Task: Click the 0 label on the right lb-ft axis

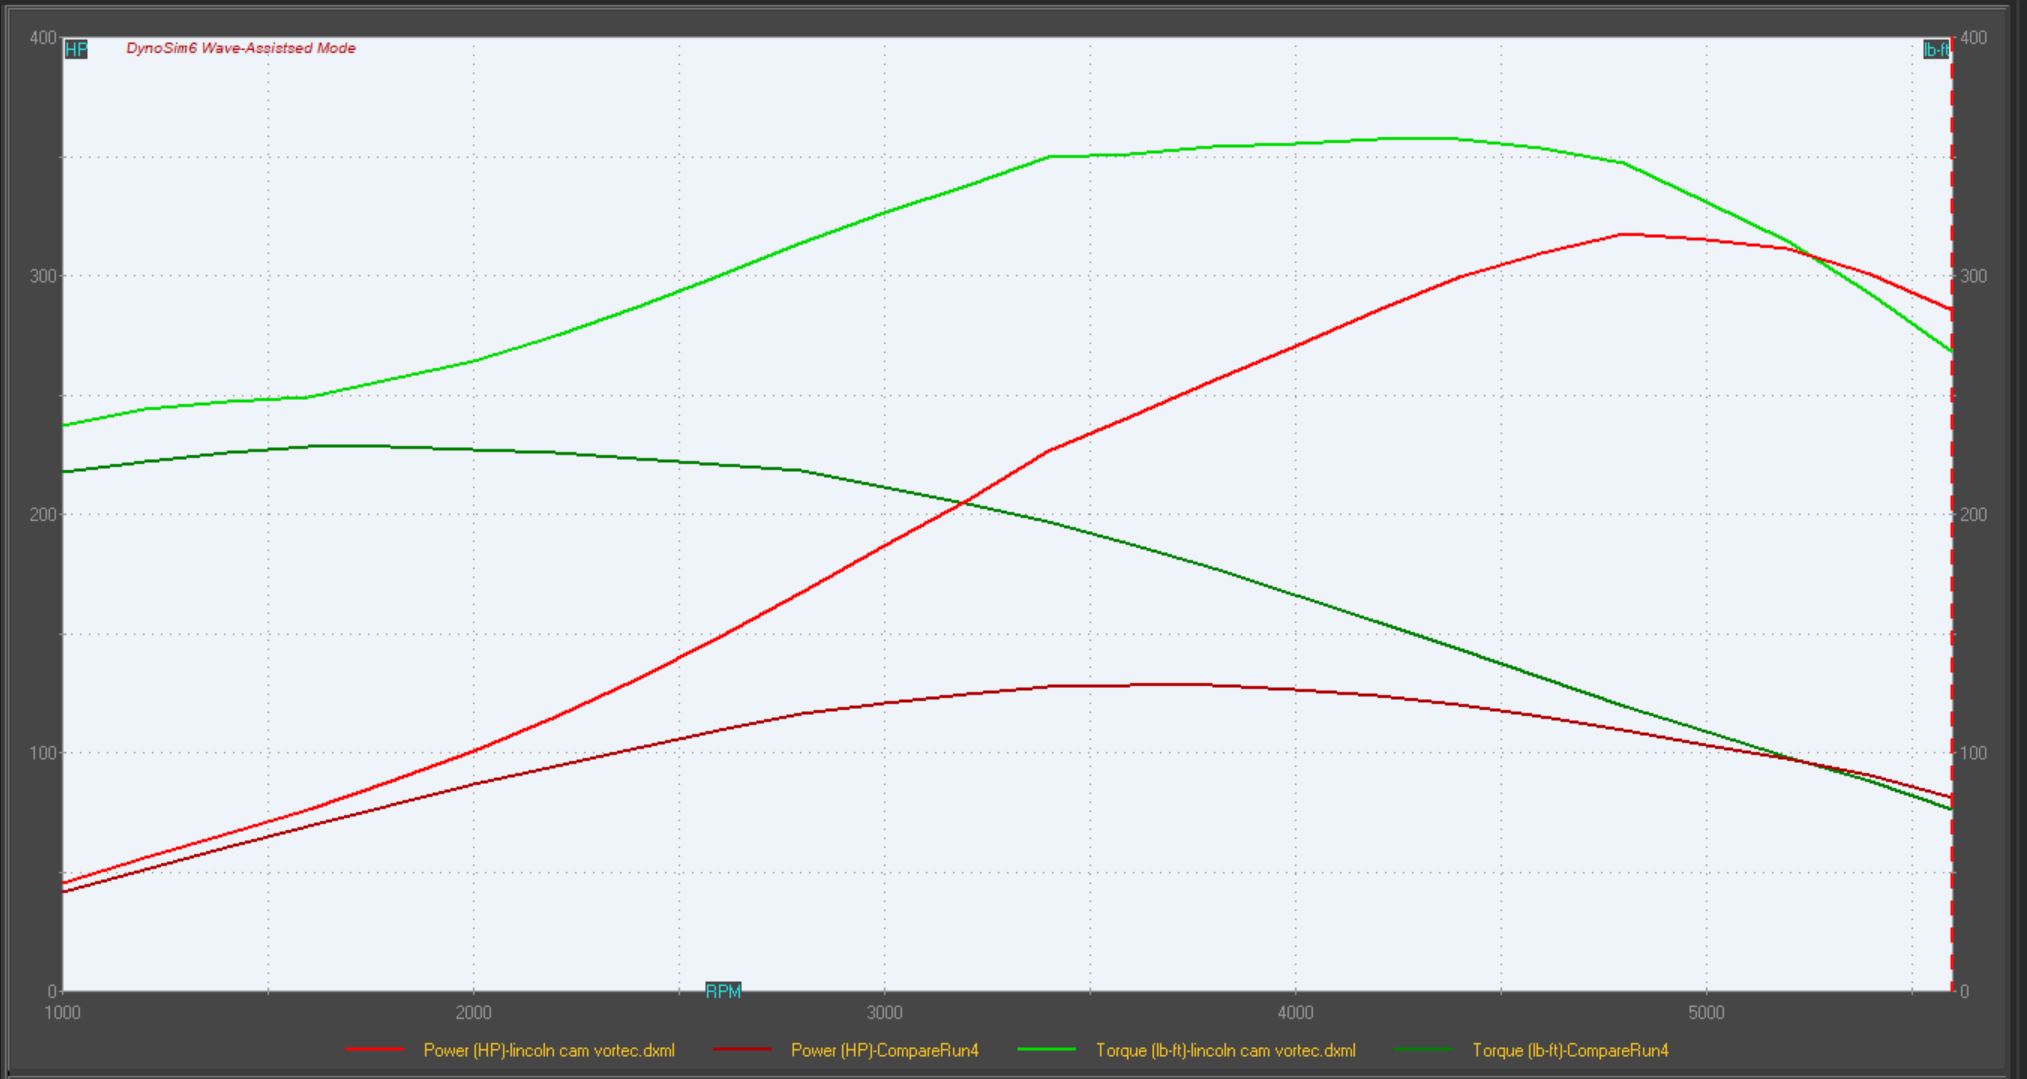Action: (1965, 991)
